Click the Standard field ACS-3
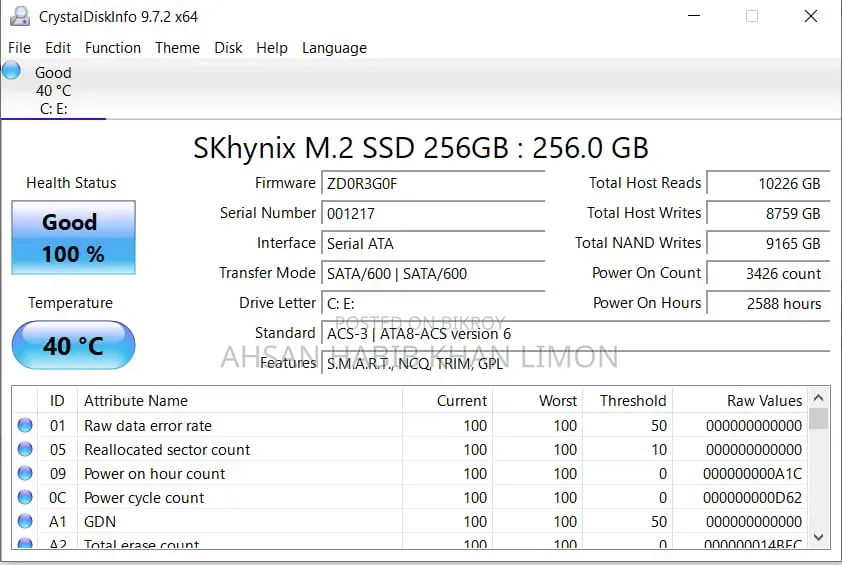Screen dimensions: 842x565 point(576,334)
